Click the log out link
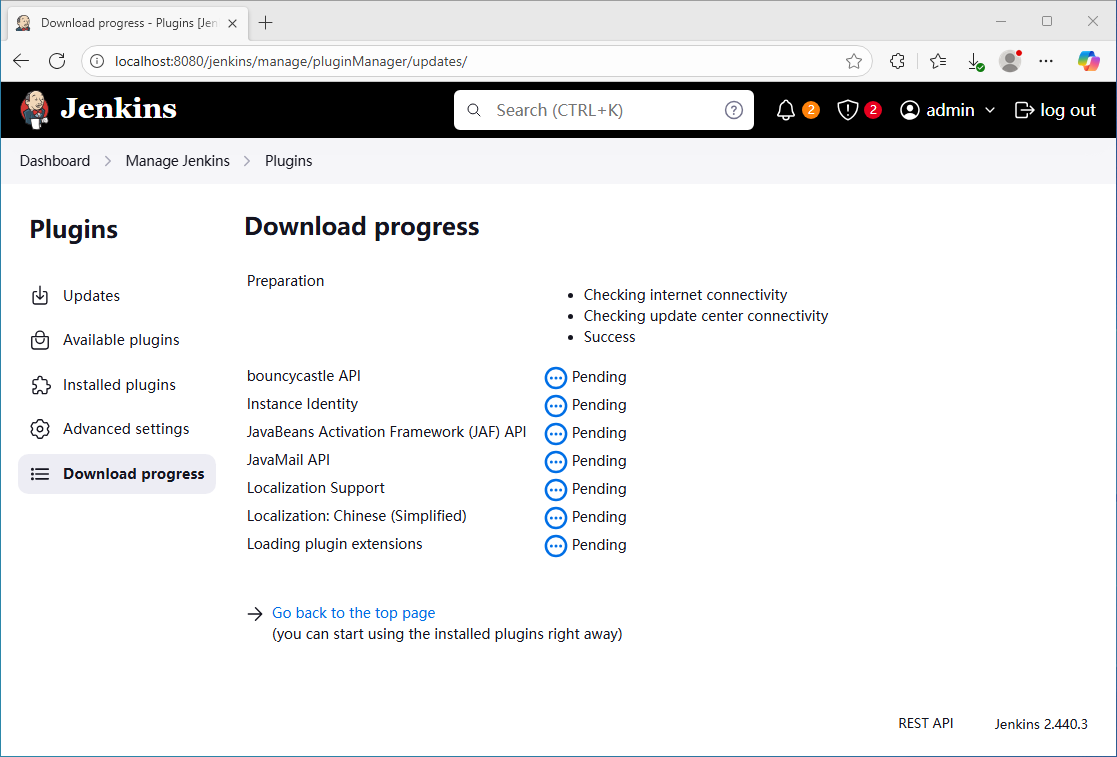Screen dimensions: 1117x757 1055,110
